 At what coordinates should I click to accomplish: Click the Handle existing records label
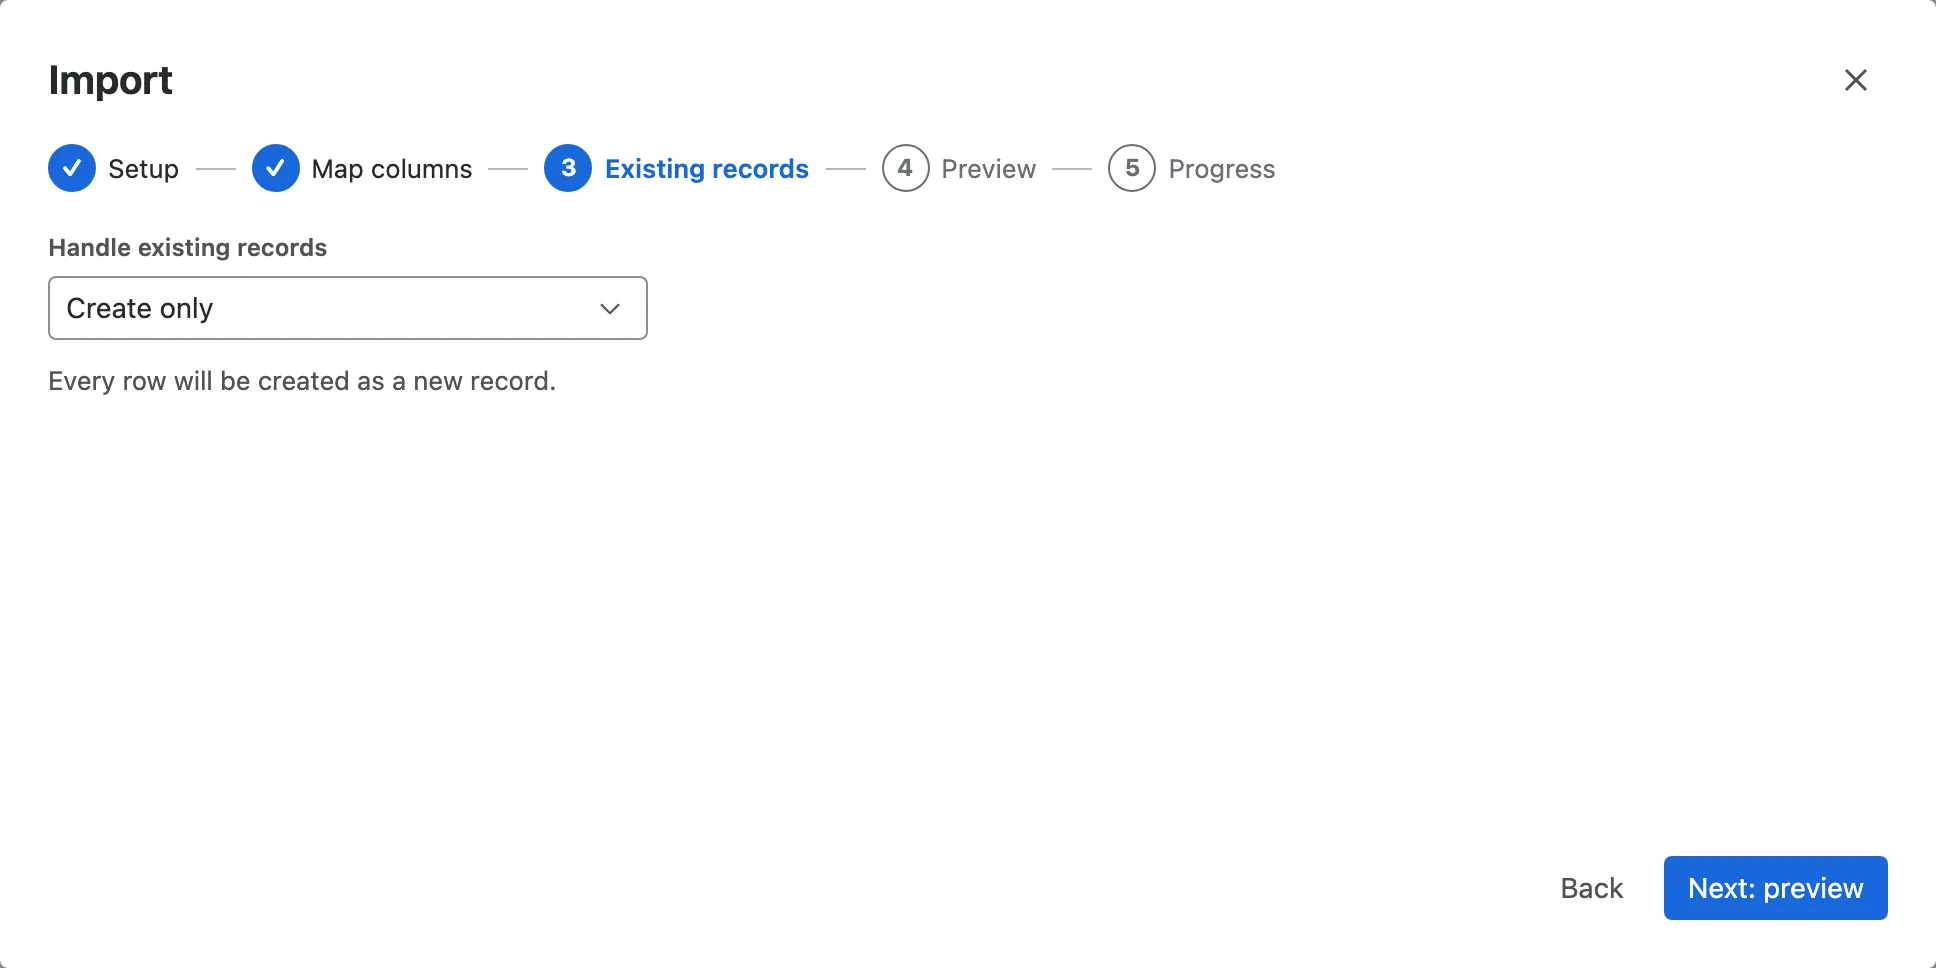(x=188, y=247)
